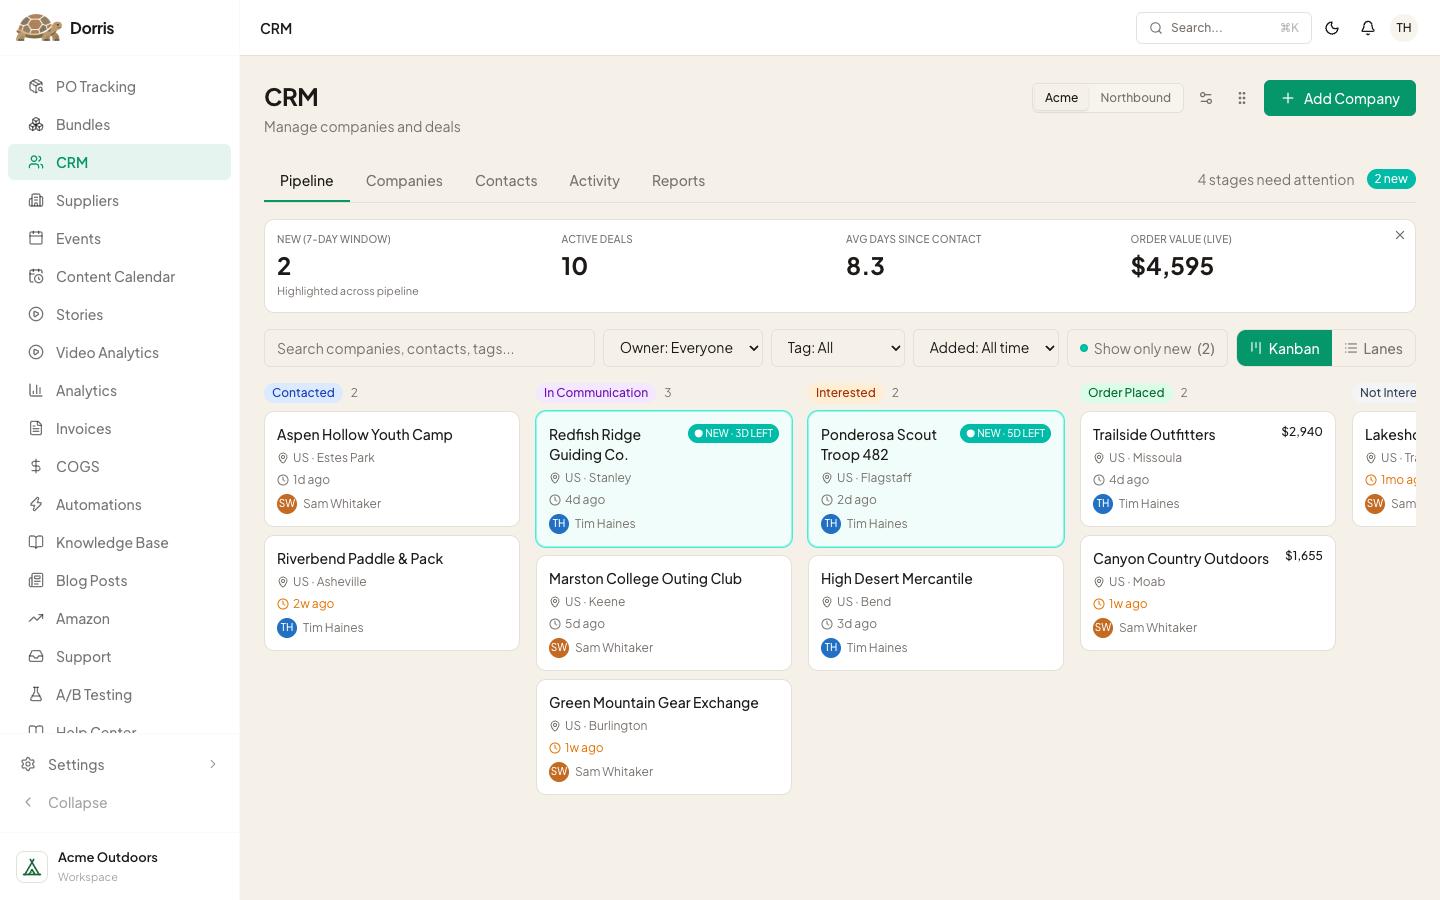Viewport: 1440px width, 900px height.
Task: Open Tag: All dropdown
Action: 838,348
